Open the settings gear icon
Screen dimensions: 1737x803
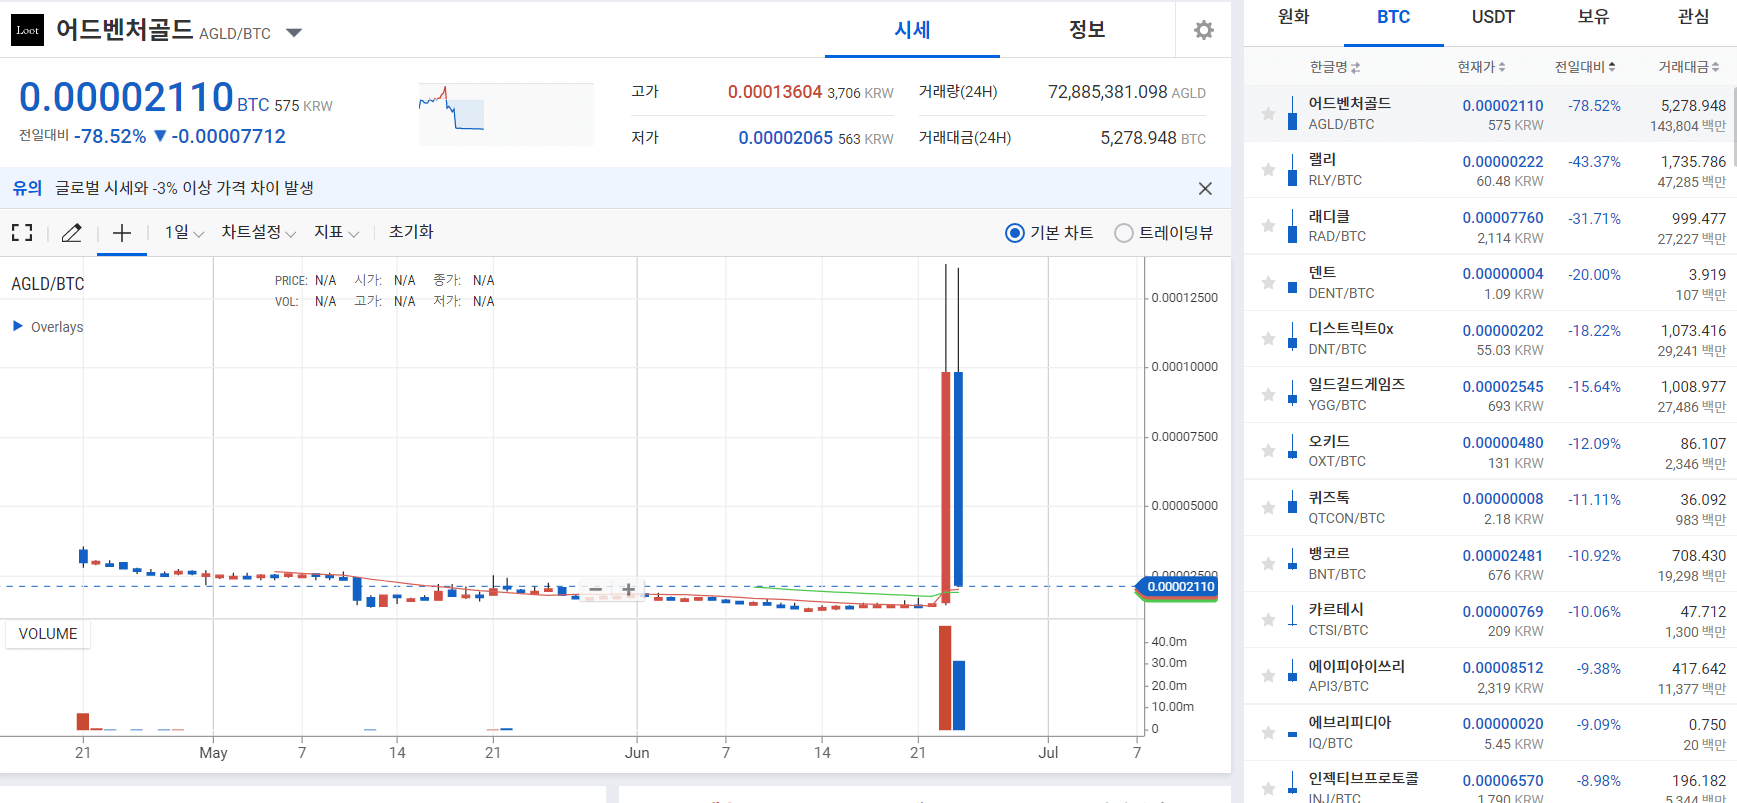coord(1204,30)
